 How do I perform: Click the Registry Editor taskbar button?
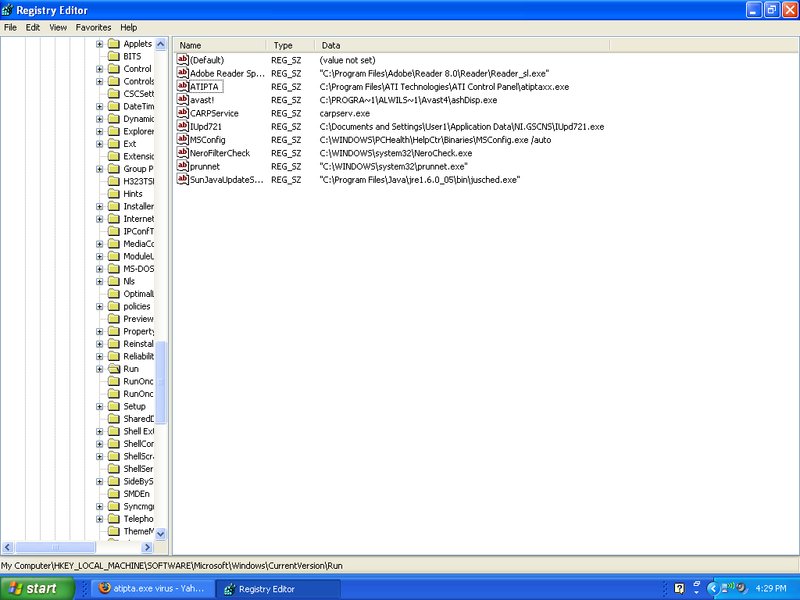[278, 588]
